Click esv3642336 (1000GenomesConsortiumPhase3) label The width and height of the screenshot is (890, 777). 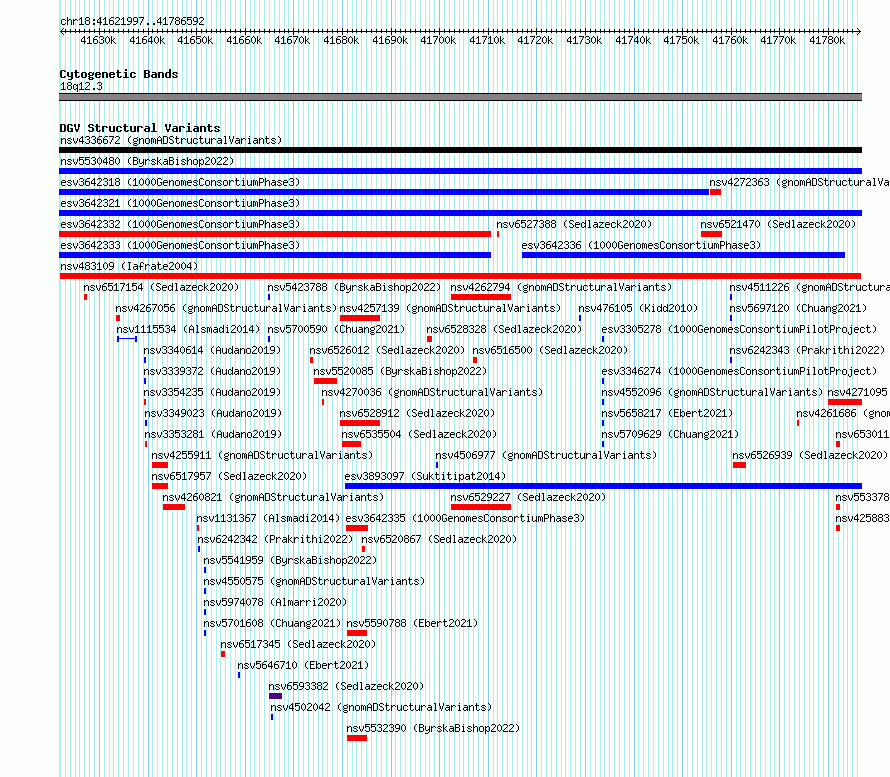(641, 245)
